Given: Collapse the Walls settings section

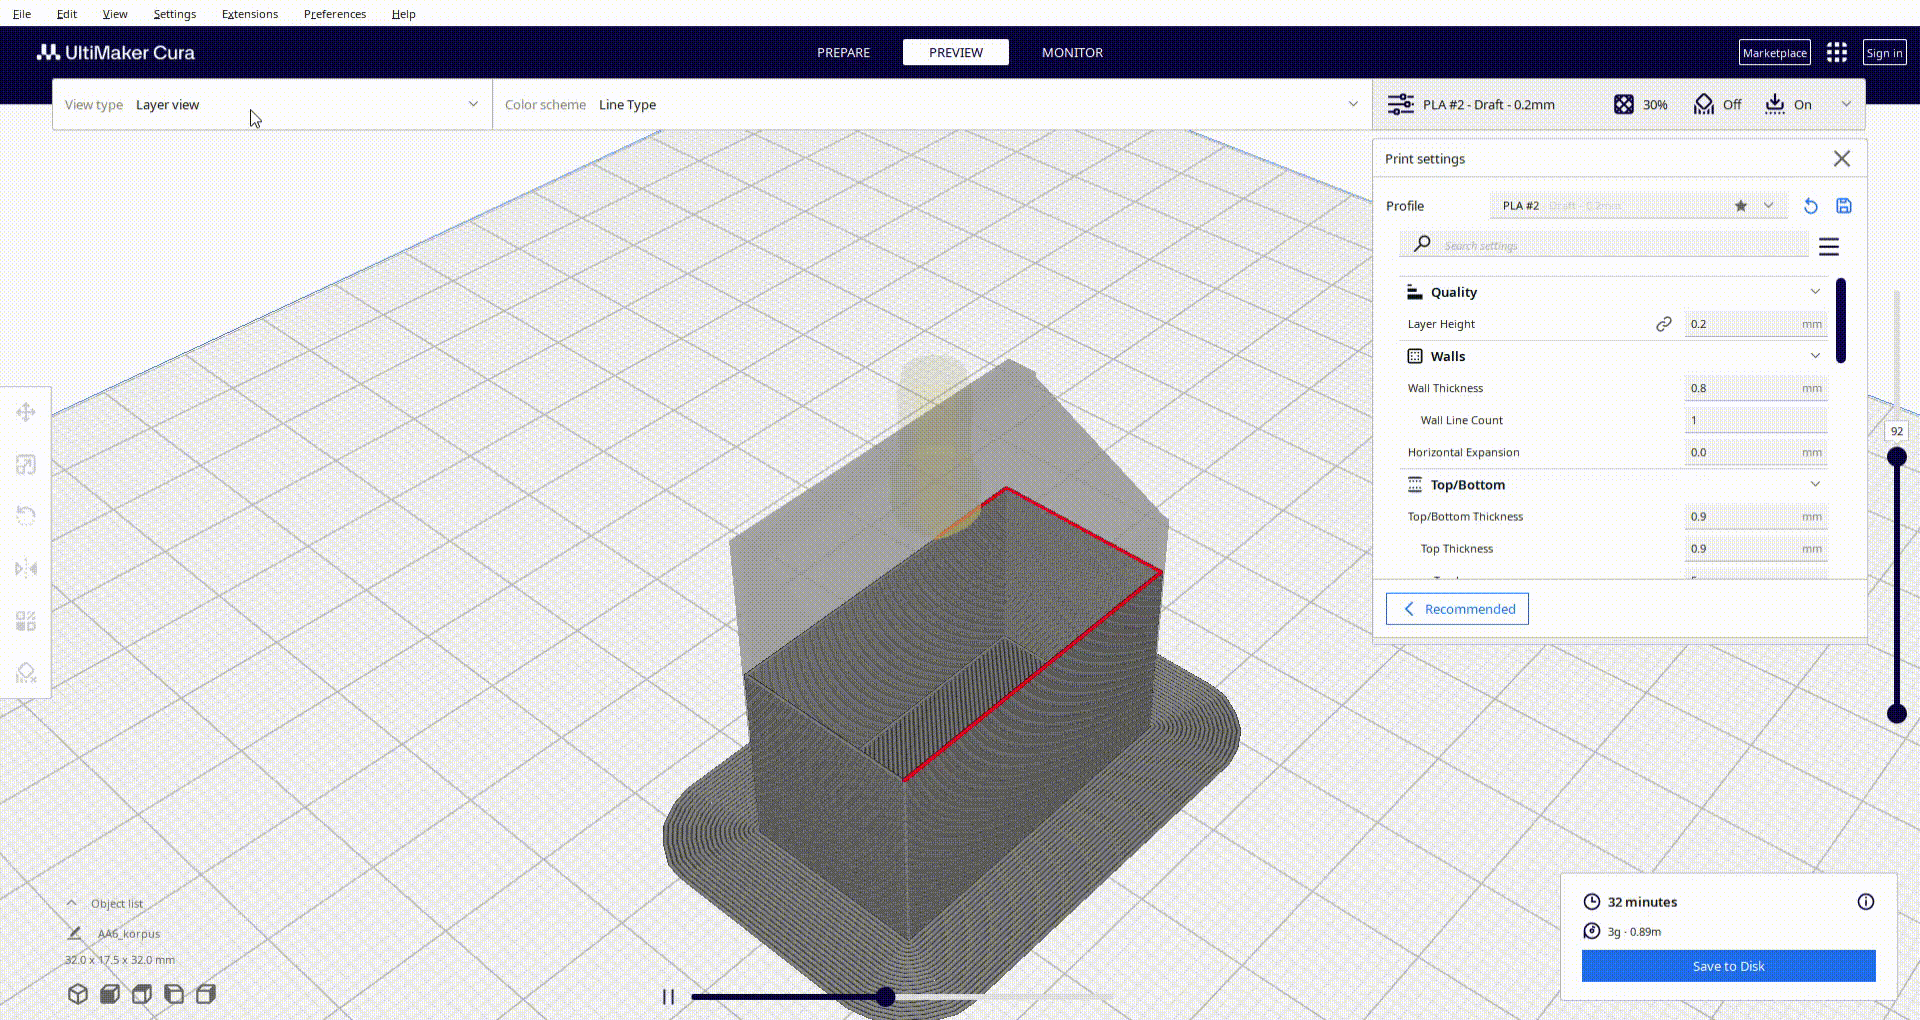Looking at the screenshot, I should point(1815,355).
